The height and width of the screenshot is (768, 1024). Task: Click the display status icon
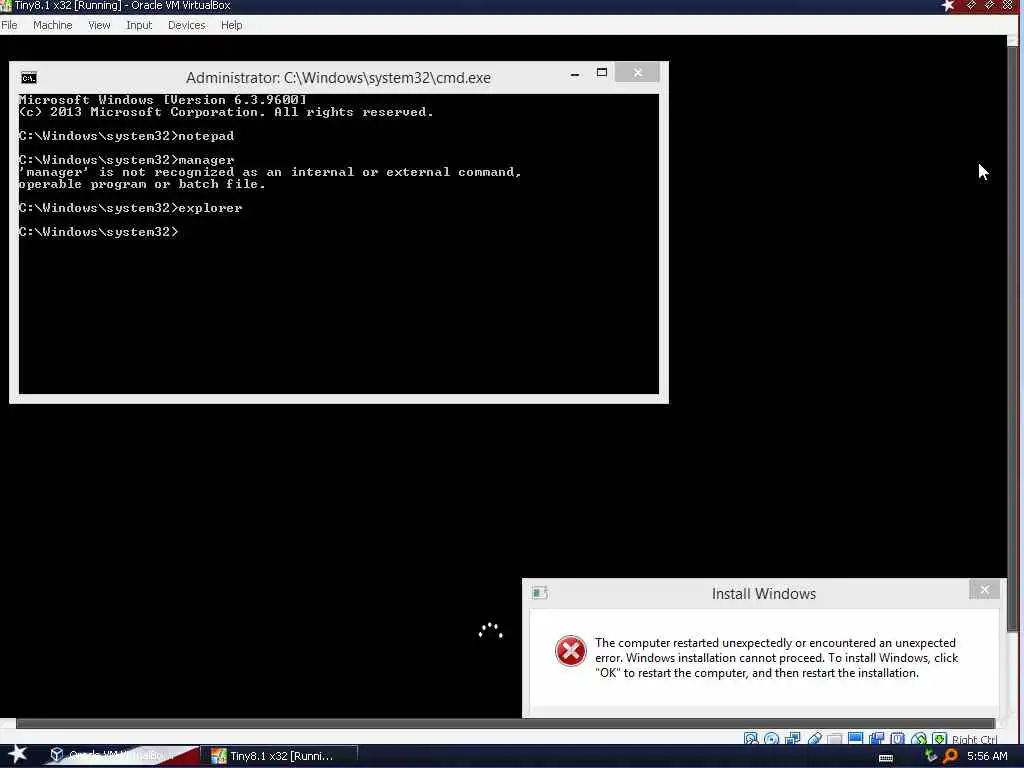856,739
